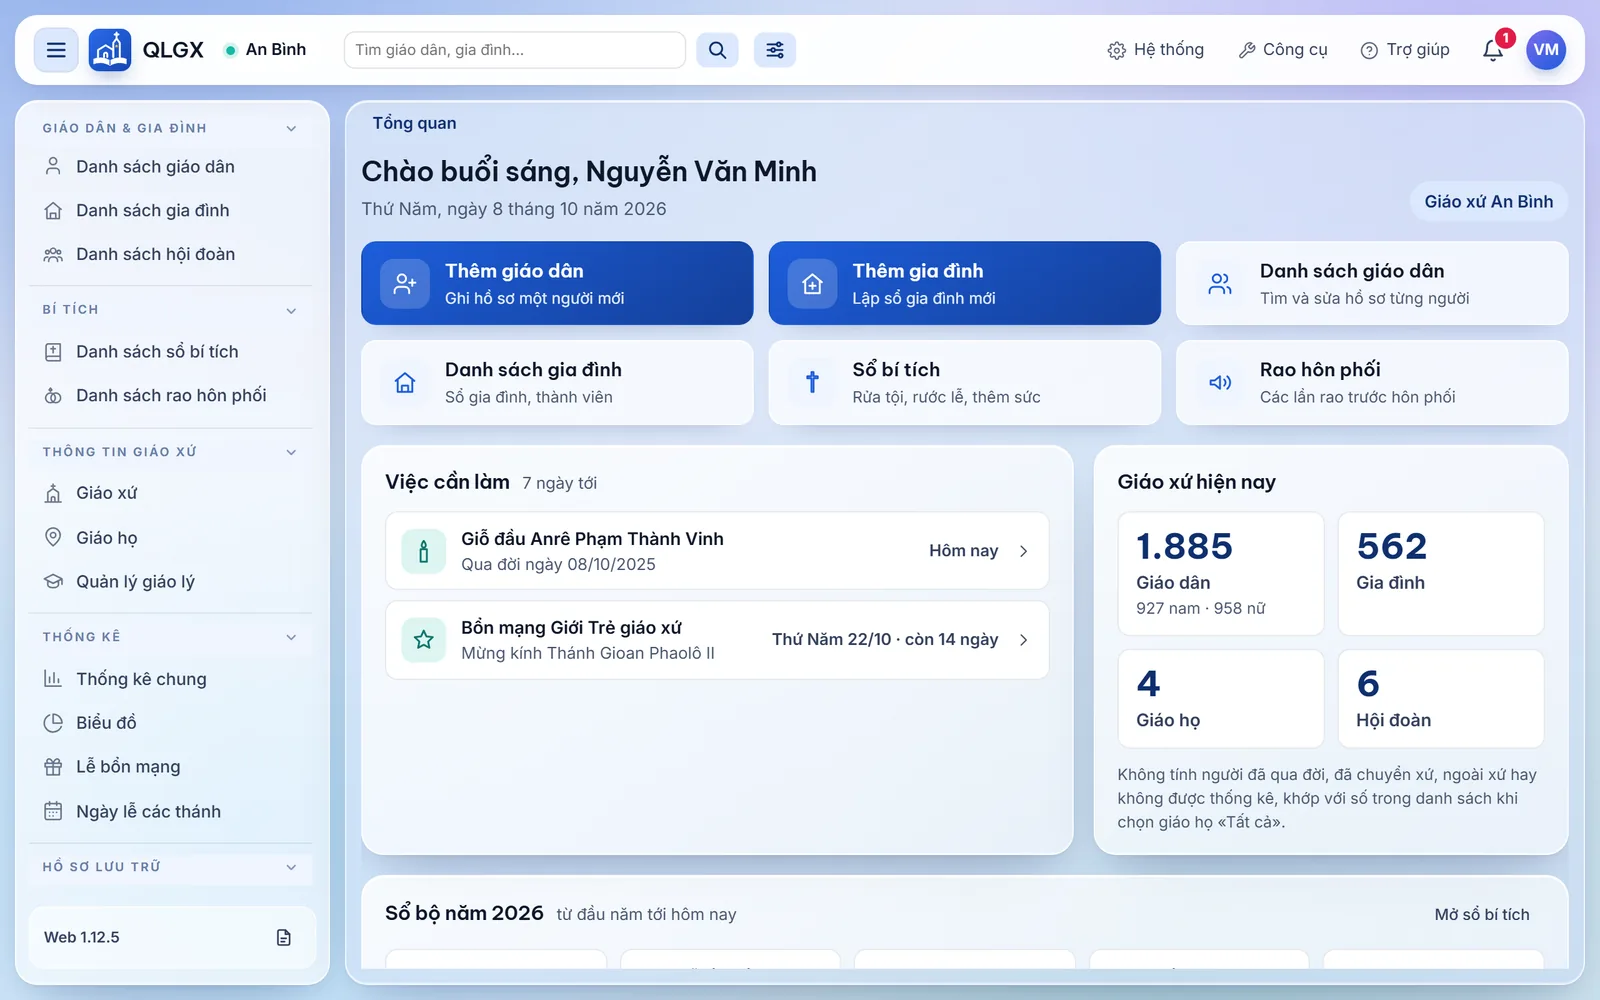The image size is (1600, 1000).
Task: Open the 6 Hội đoàn stat tile
Action: pos(1441,699)
